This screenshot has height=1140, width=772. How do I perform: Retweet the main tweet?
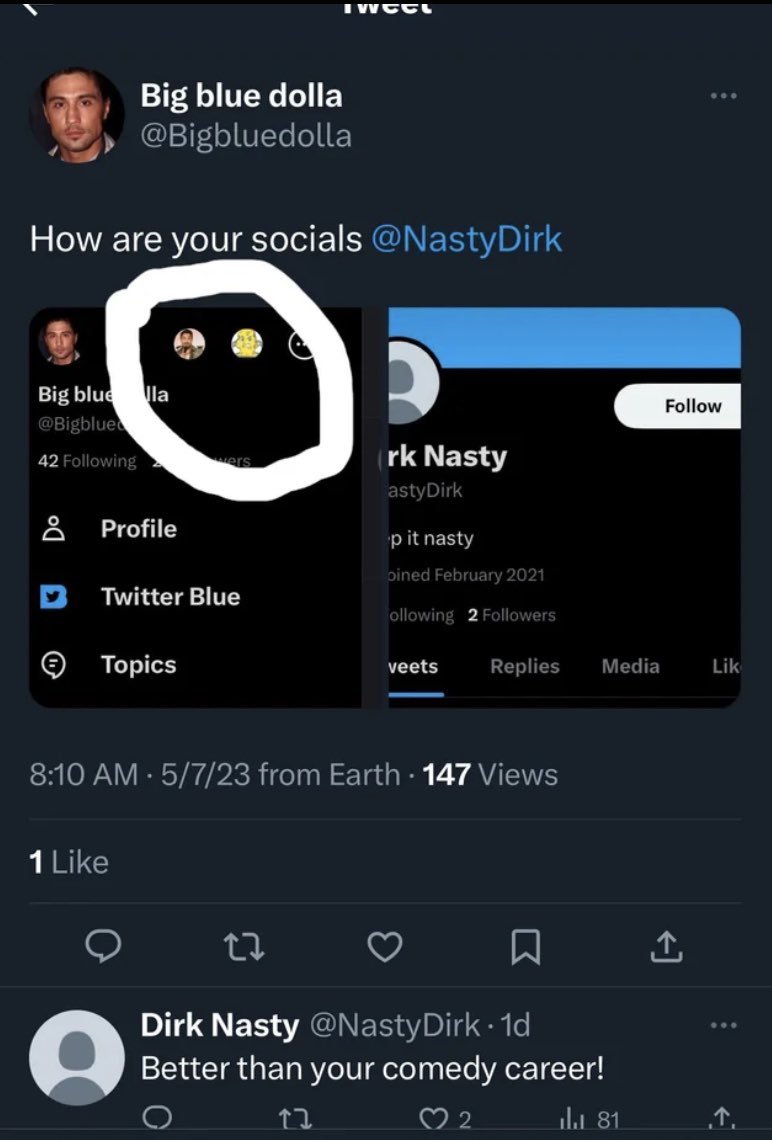click(244, 946)
